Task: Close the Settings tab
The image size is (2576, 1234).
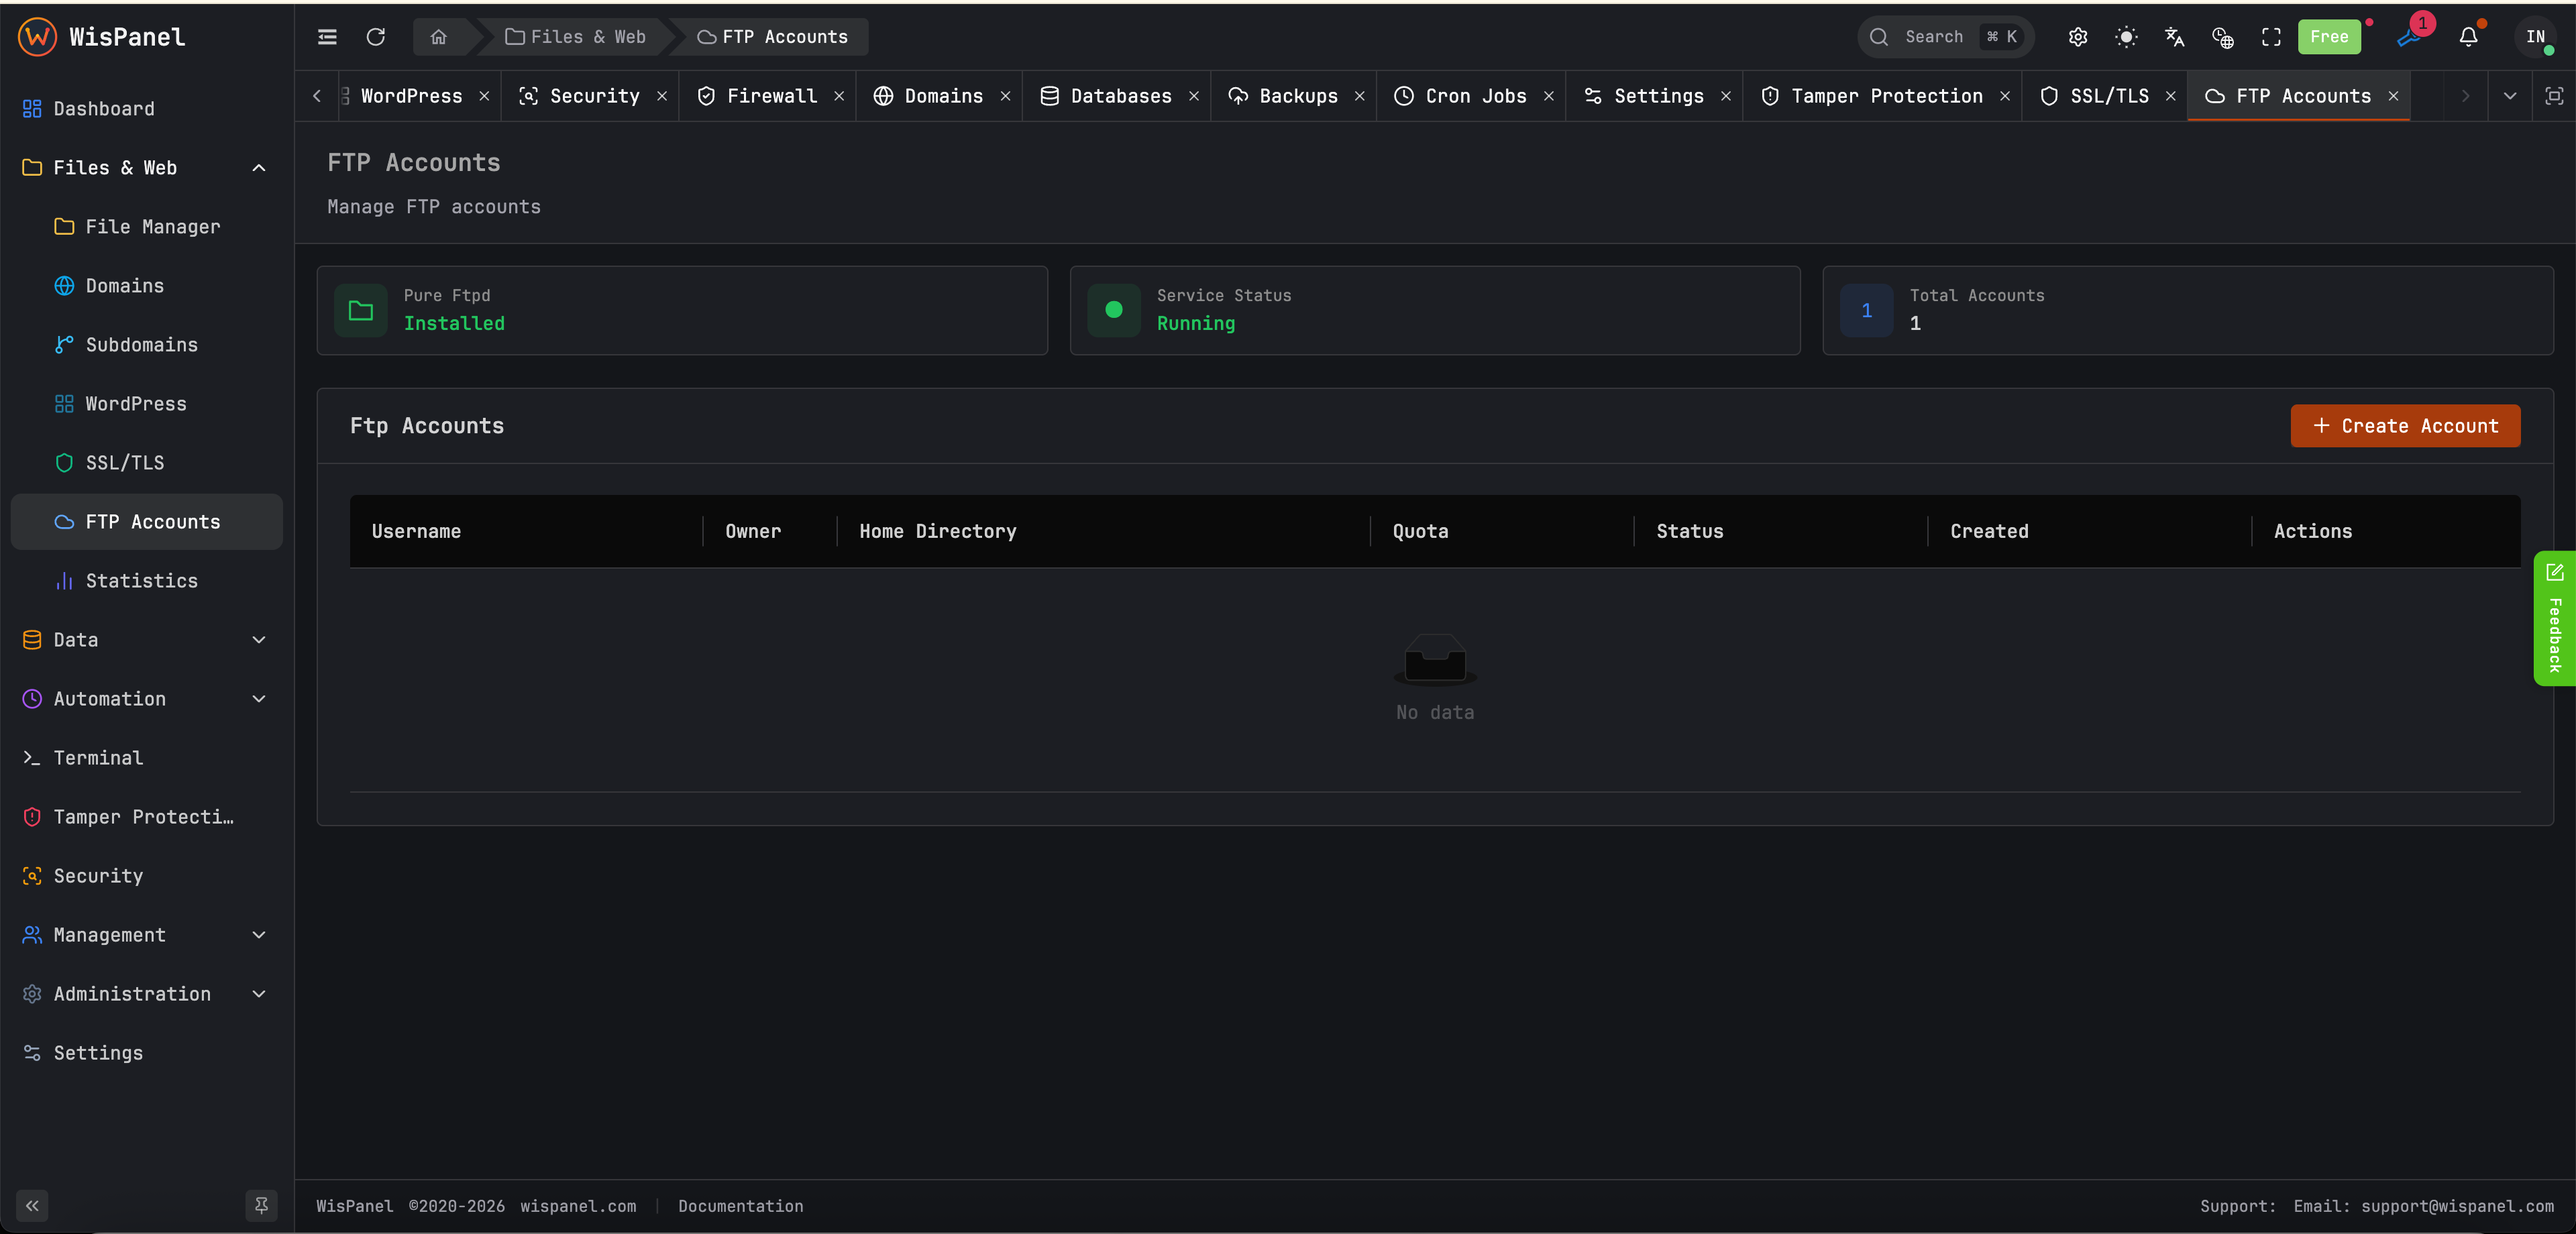Action: [x=1726, y=96]
